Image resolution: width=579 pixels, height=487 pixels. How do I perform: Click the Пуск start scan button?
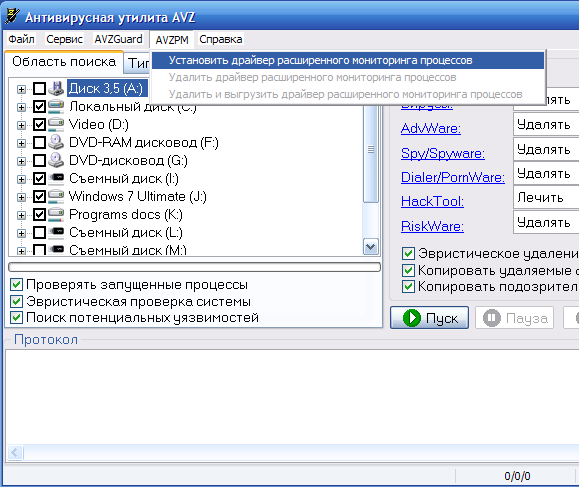(429, 318)
